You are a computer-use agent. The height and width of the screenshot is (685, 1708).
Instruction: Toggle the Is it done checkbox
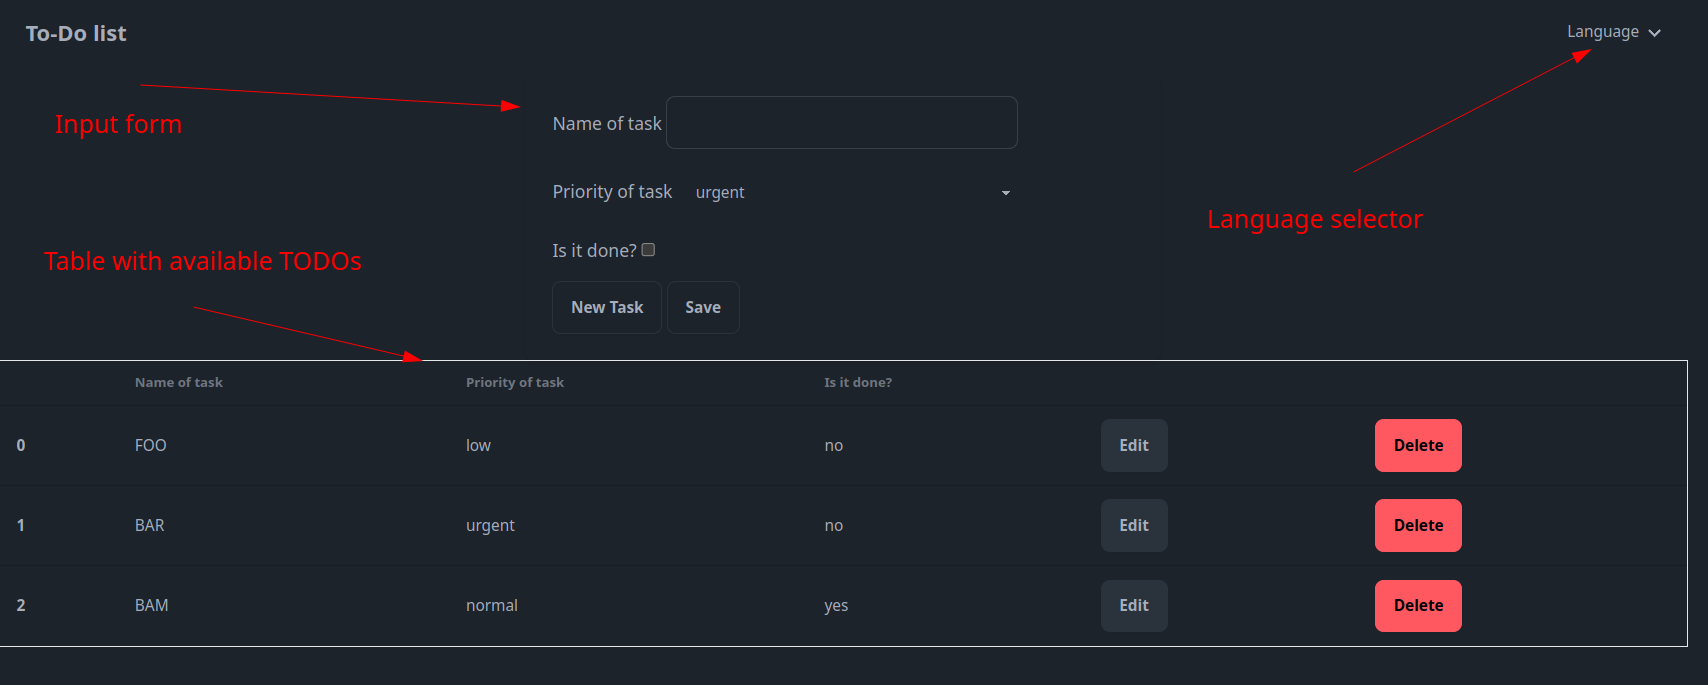648,250
